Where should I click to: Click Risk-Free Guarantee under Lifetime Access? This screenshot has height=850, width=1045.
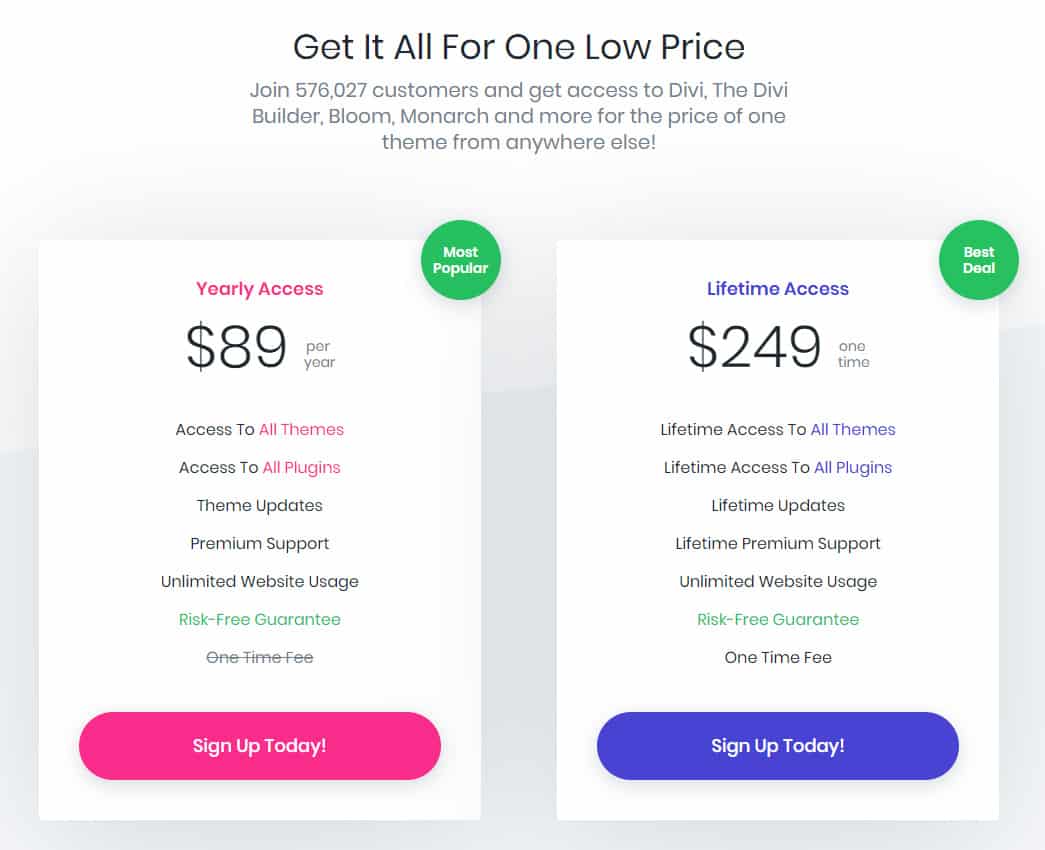[778, 619]
